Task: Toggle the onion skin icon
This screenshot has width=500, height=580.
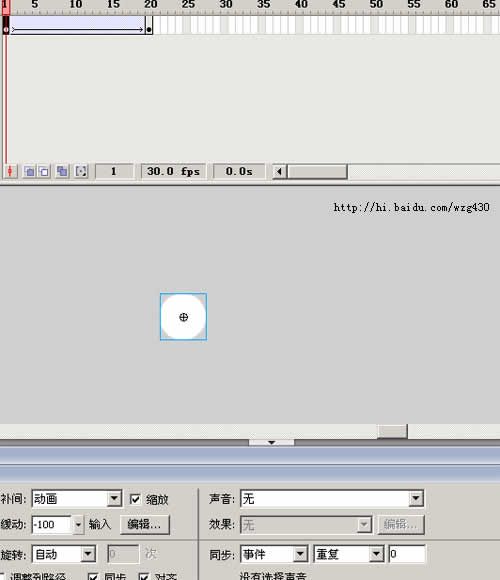Action: (29, 171)
